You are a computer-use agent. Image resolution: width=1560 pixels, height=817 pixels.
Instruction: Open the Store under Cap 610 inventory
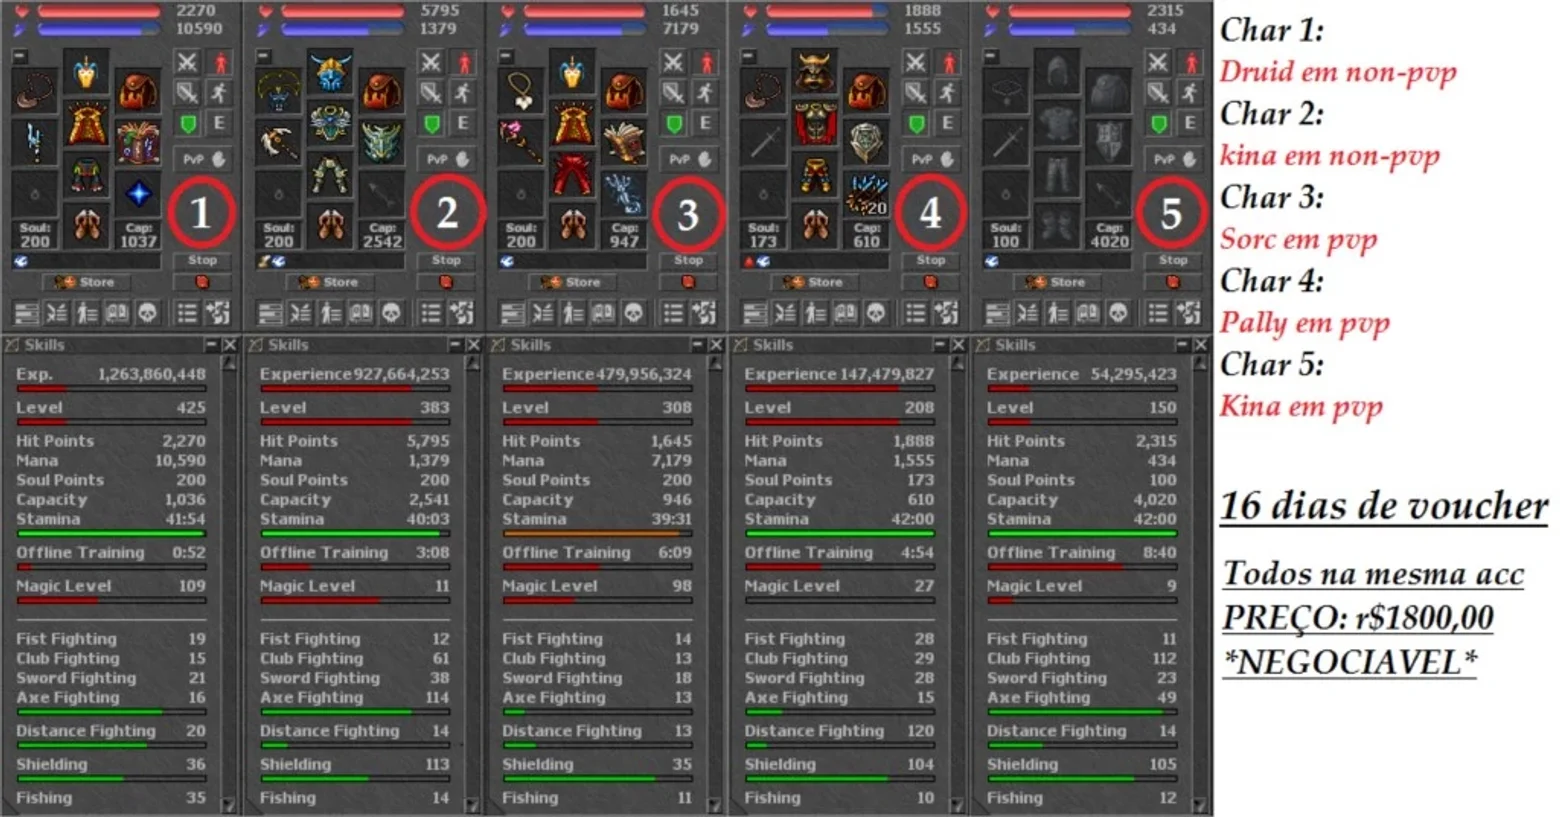tap(815, 282)
